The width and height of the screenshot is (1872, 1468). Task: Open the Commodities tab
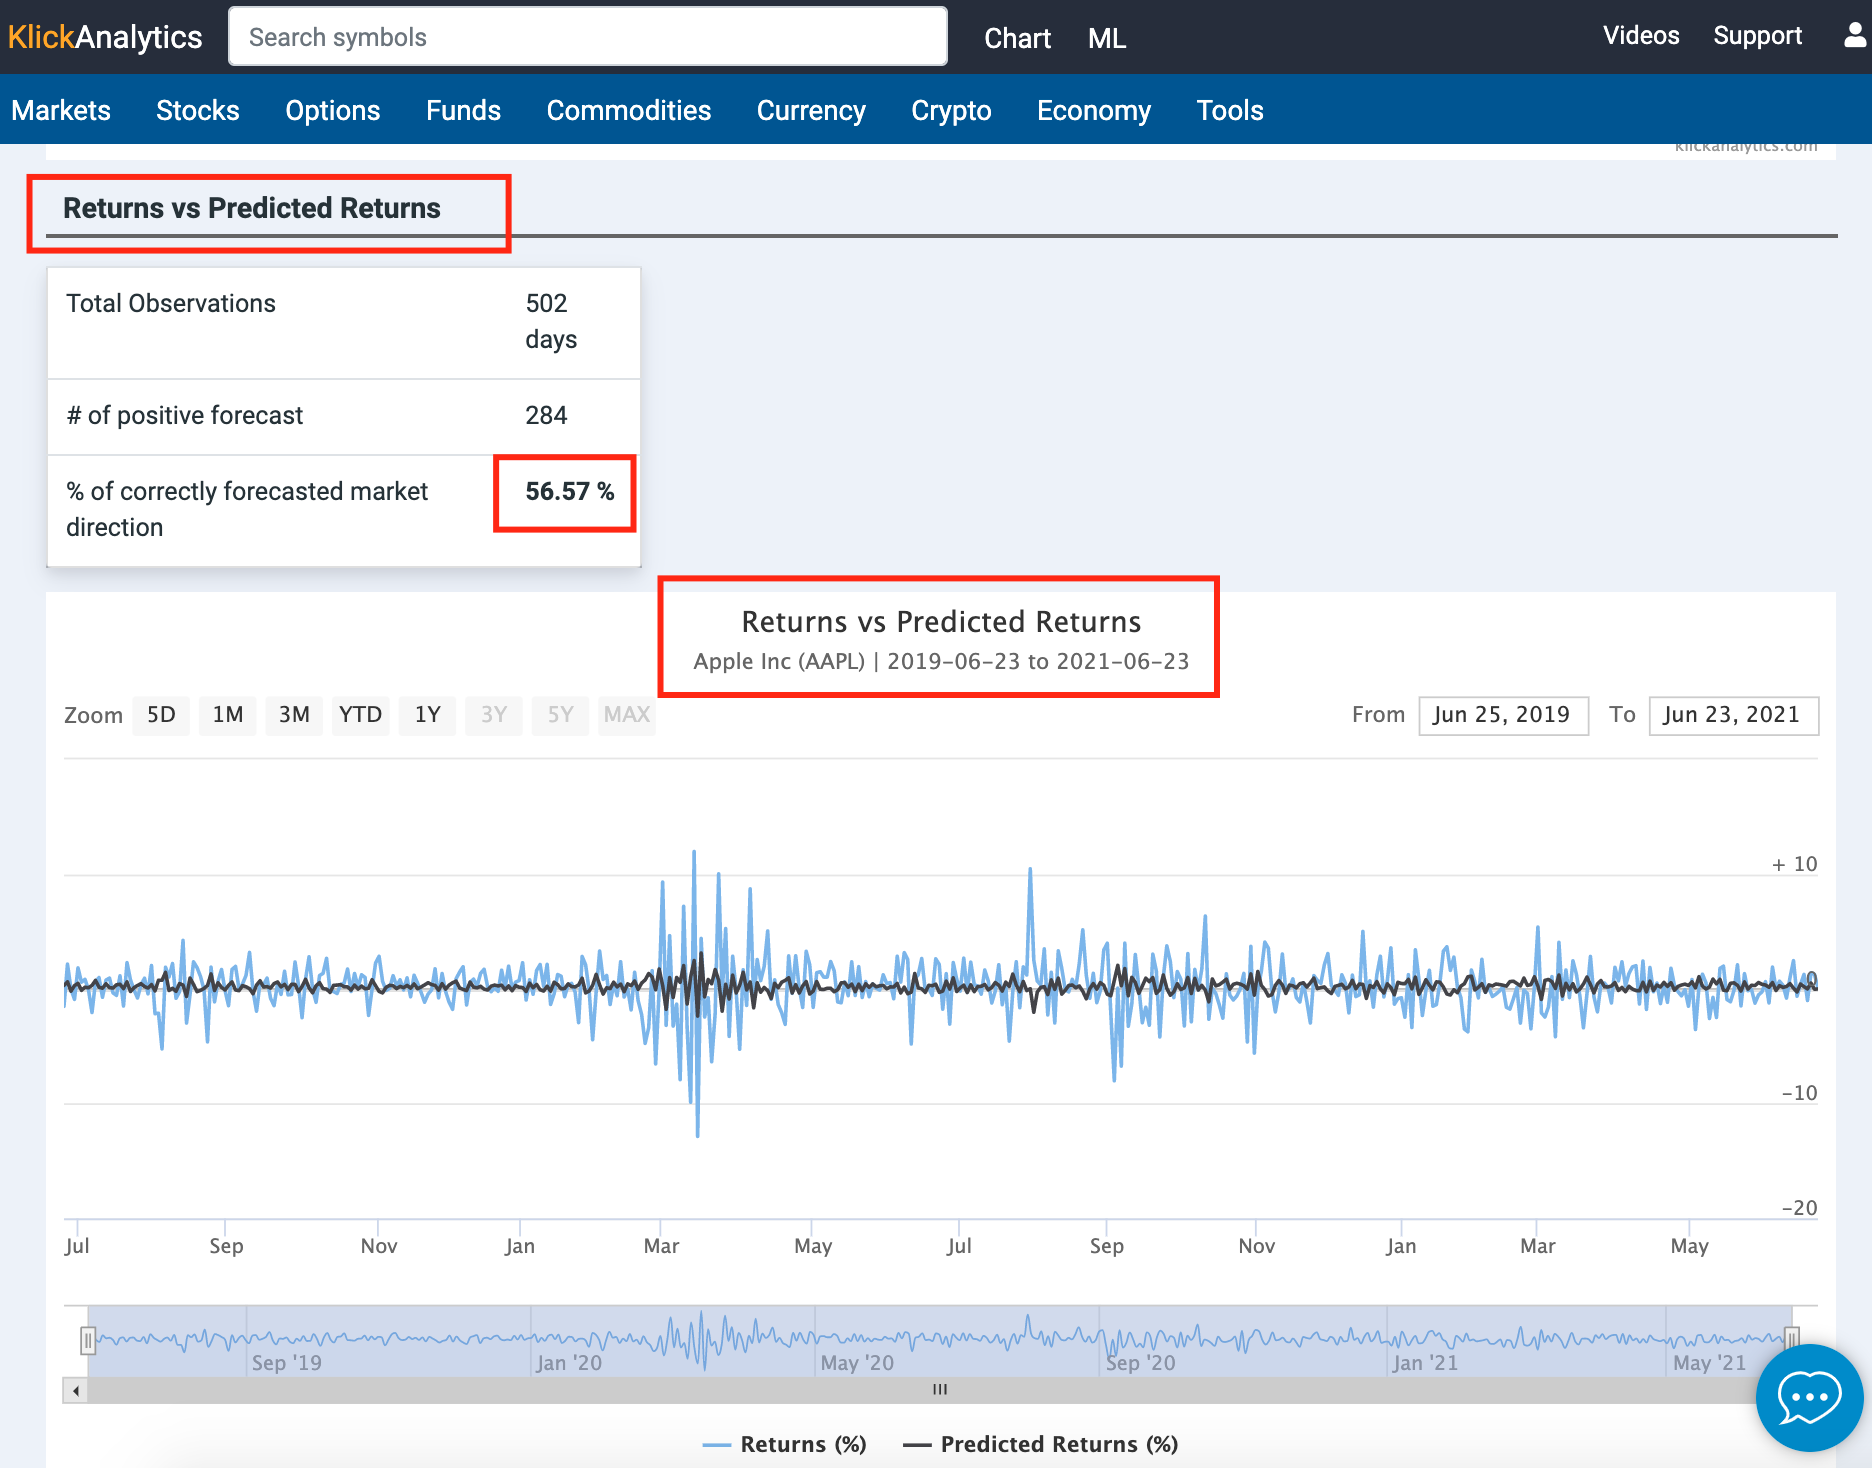629,110
